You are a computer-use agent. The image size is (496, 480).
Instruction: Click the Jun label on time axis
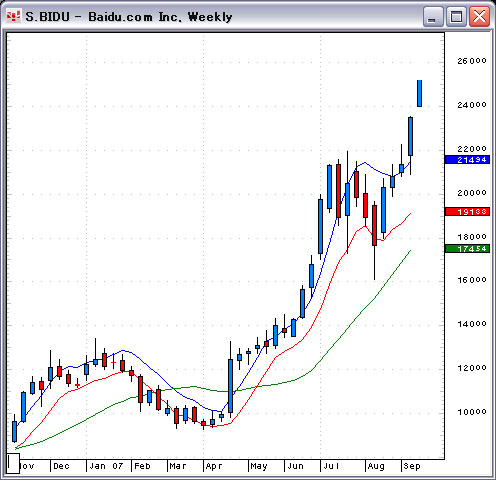(295, 466)
